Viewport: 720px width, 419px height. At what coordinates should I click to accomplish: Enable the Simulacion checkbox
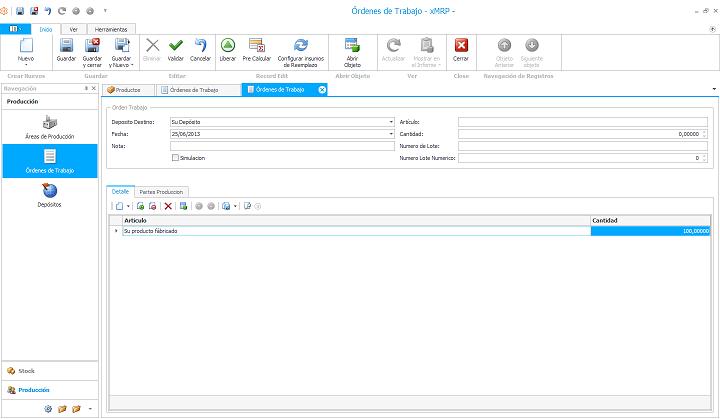176,158
